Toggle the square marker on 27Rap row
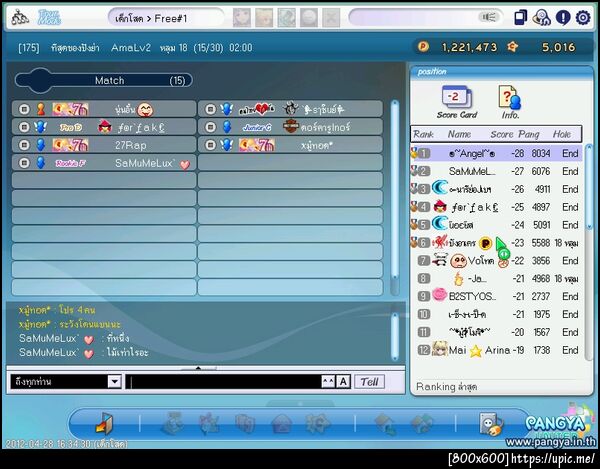The image size is (600, 469). pos(24,145)
